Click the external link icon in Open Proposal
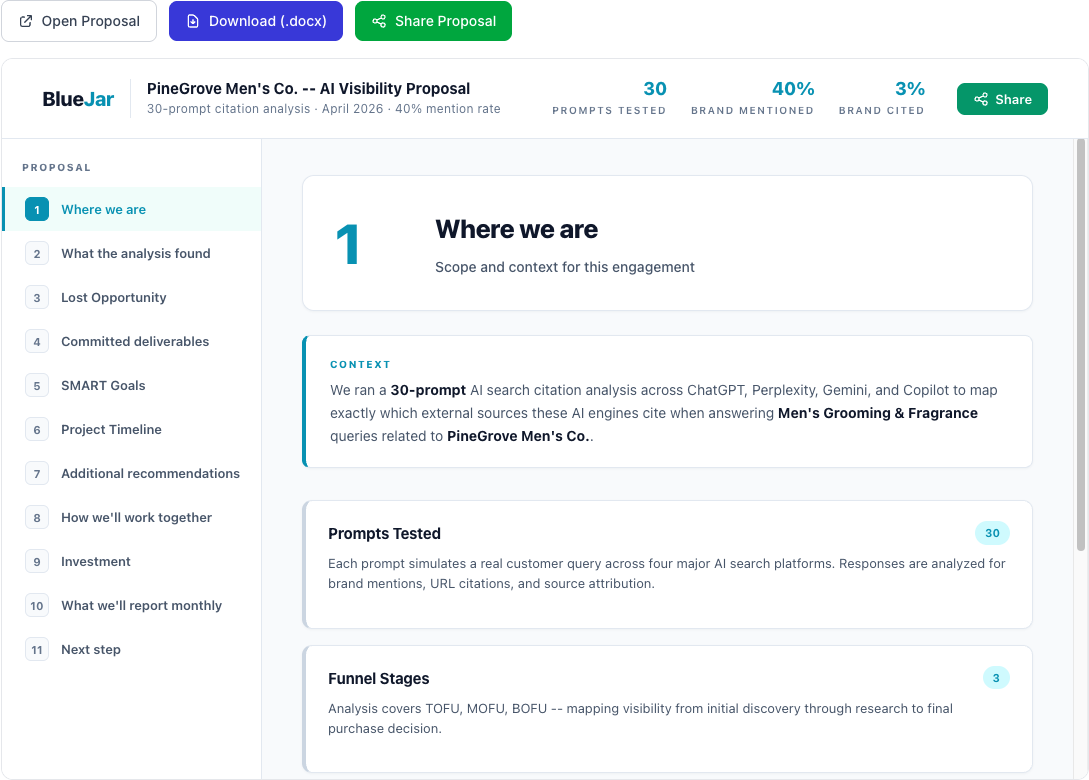 [x=26, y=22]
